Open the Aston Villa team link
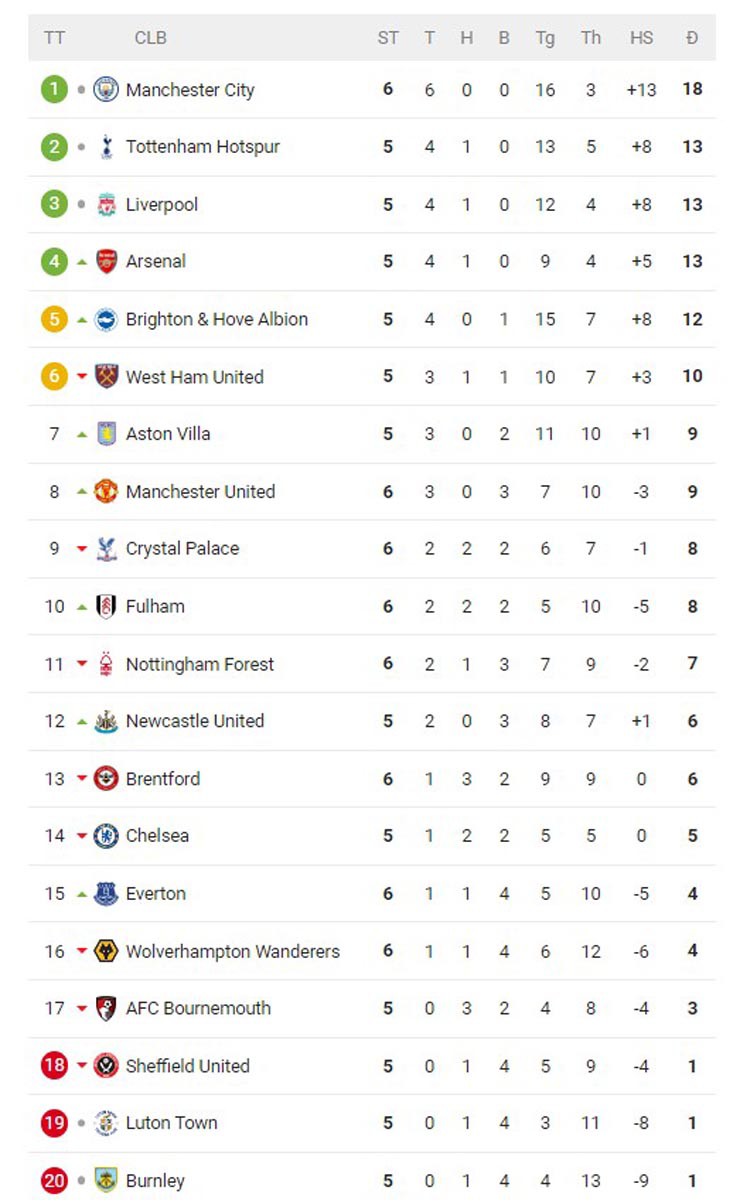The height and width of the screenshot is (1204, 740). point(168,434)
